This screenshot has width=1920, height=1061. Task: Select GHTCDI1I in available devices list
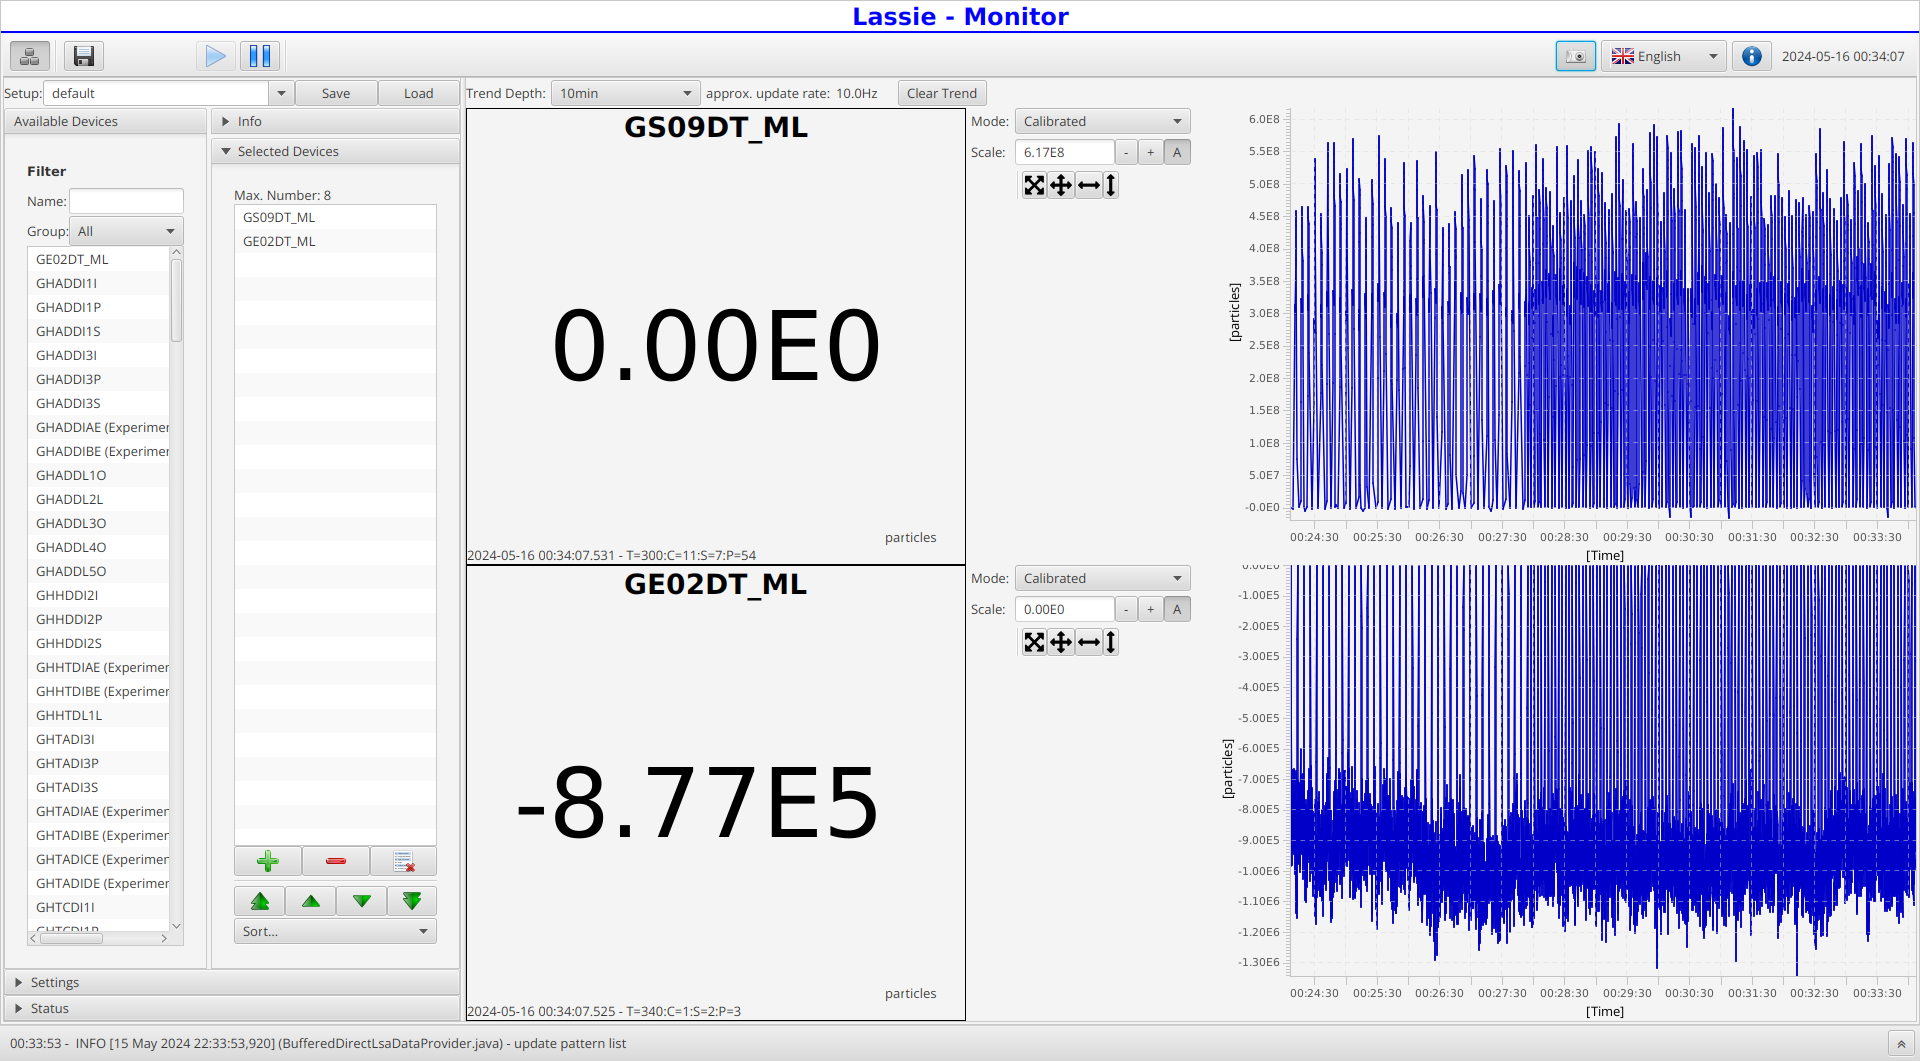99,907
